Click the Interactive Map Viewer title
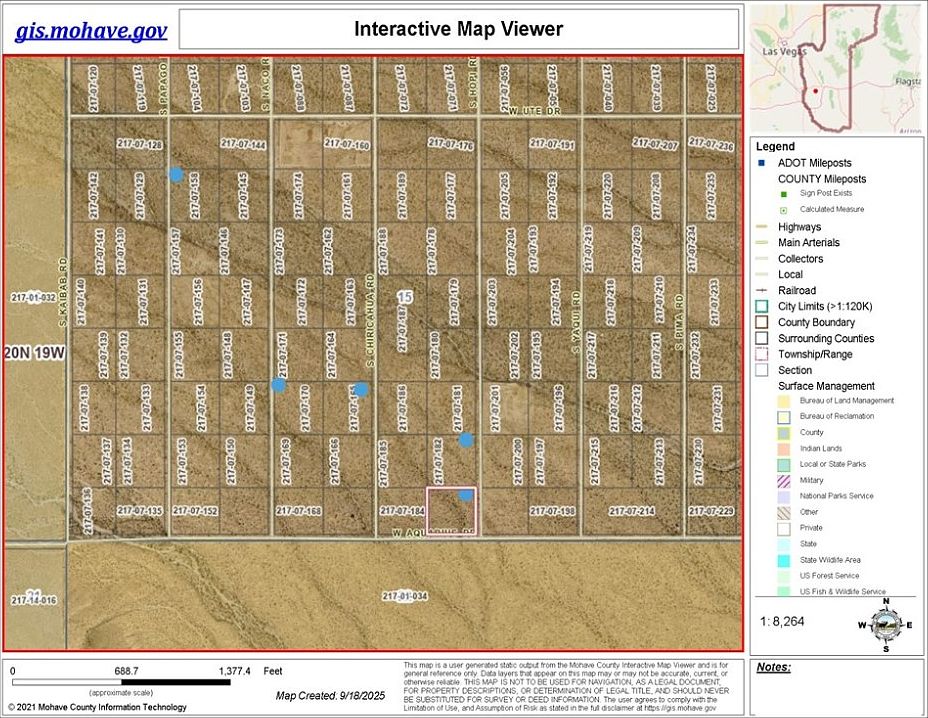Screen dimensions: 928x718 458,30
